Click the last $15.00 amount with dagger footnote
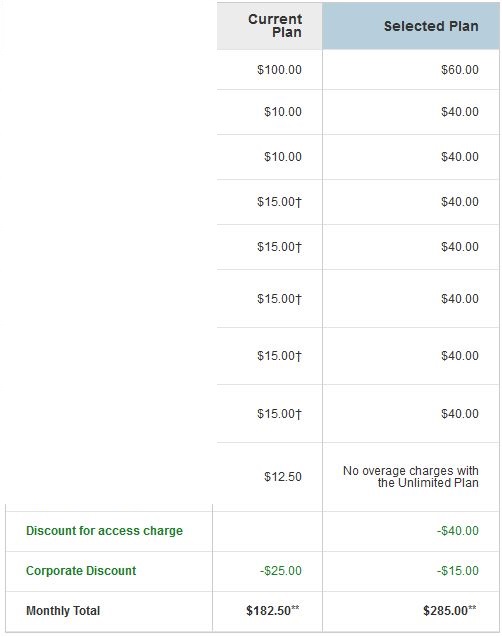The width and height of the screenshot is (502, 637). pyautogui.click(x=279, y=414)
